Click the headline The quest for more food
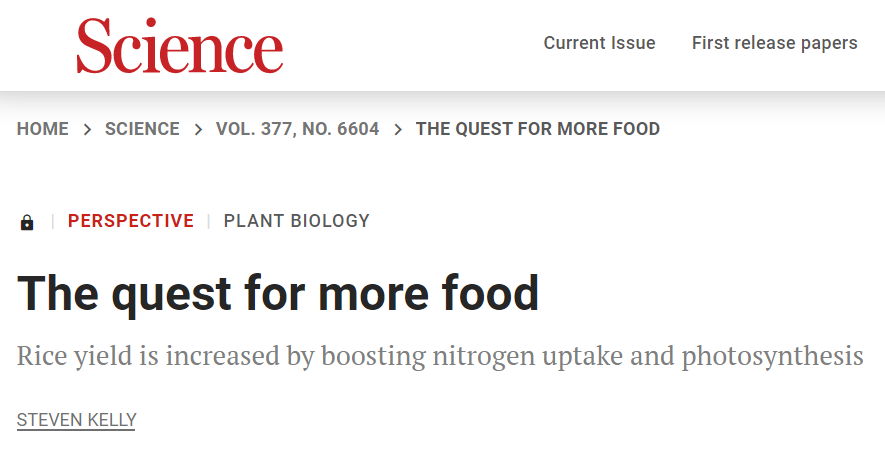 (x=278, y=294)
